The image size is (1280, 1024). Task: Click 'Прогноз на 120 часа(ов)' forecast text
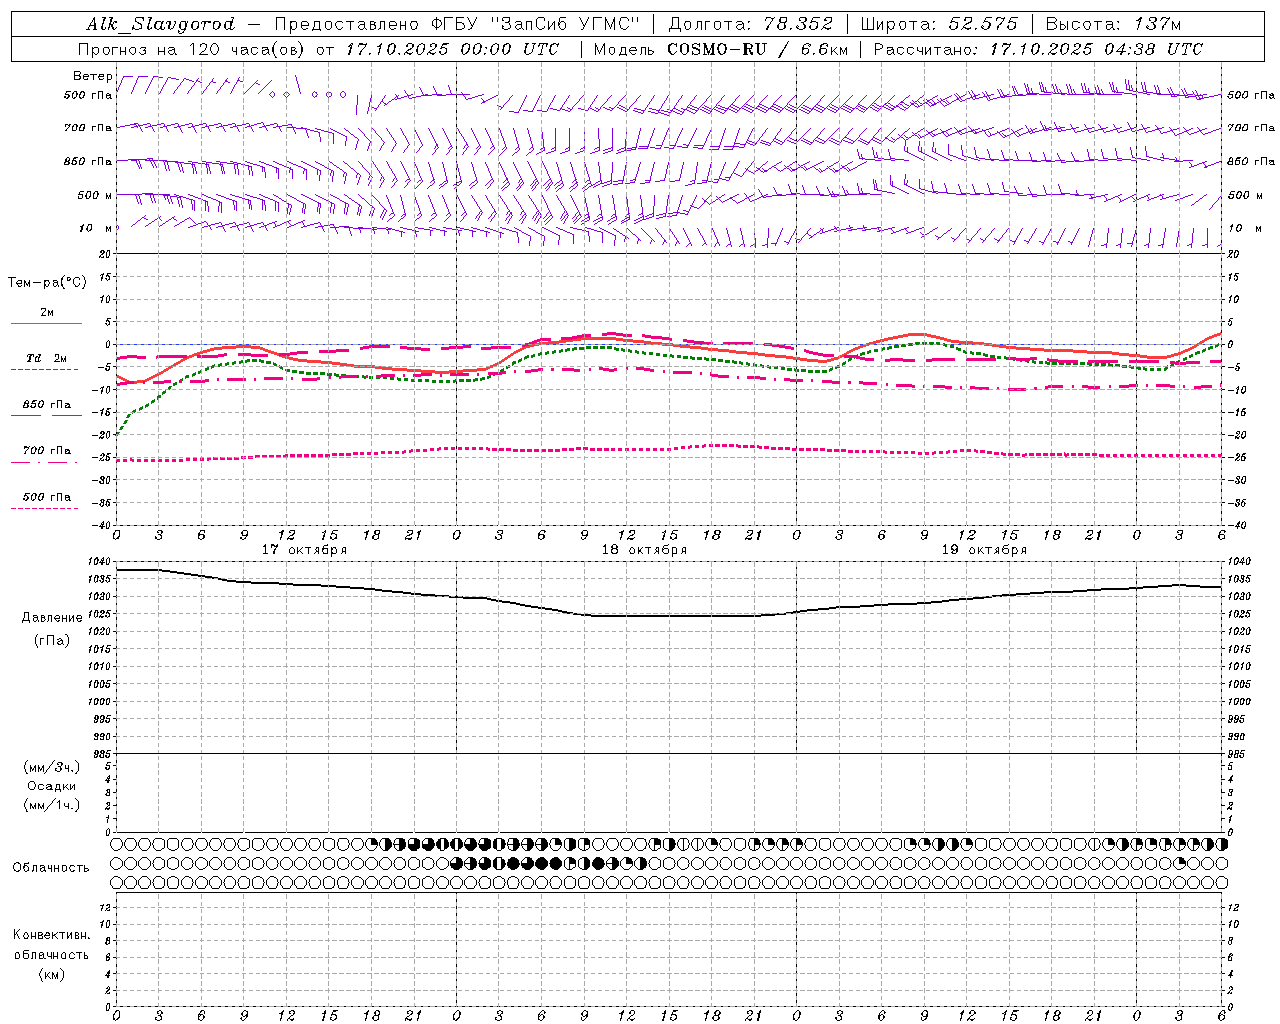pos(193,49)
